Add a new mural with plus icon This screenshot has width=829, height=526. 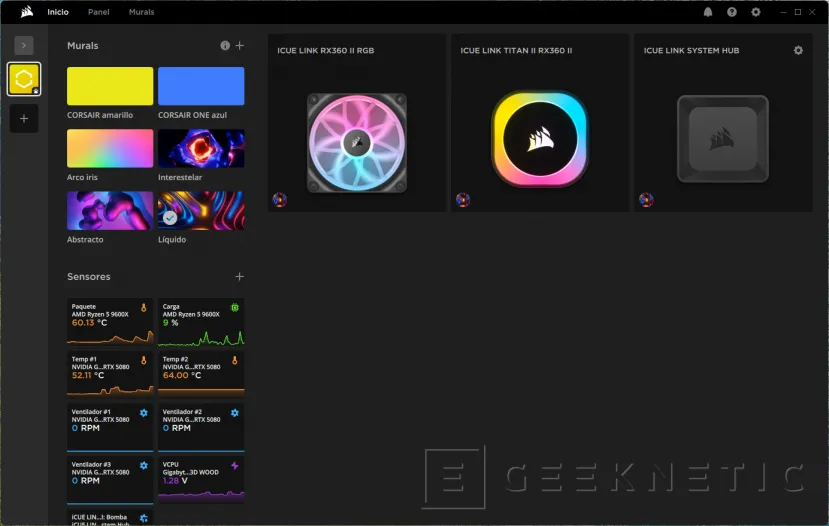[x=240, y=45]
